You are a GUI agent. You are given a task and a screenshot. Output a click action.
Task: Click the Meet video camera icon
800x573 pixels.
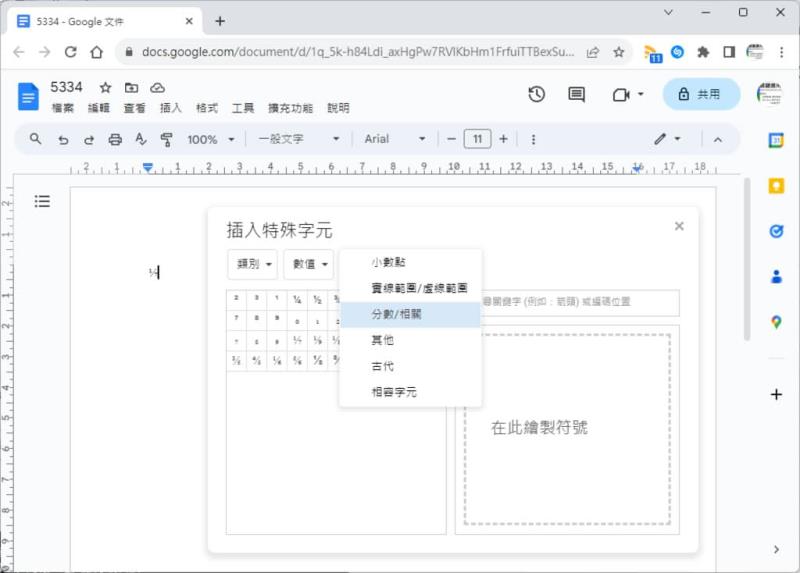(x=621, y=95)
